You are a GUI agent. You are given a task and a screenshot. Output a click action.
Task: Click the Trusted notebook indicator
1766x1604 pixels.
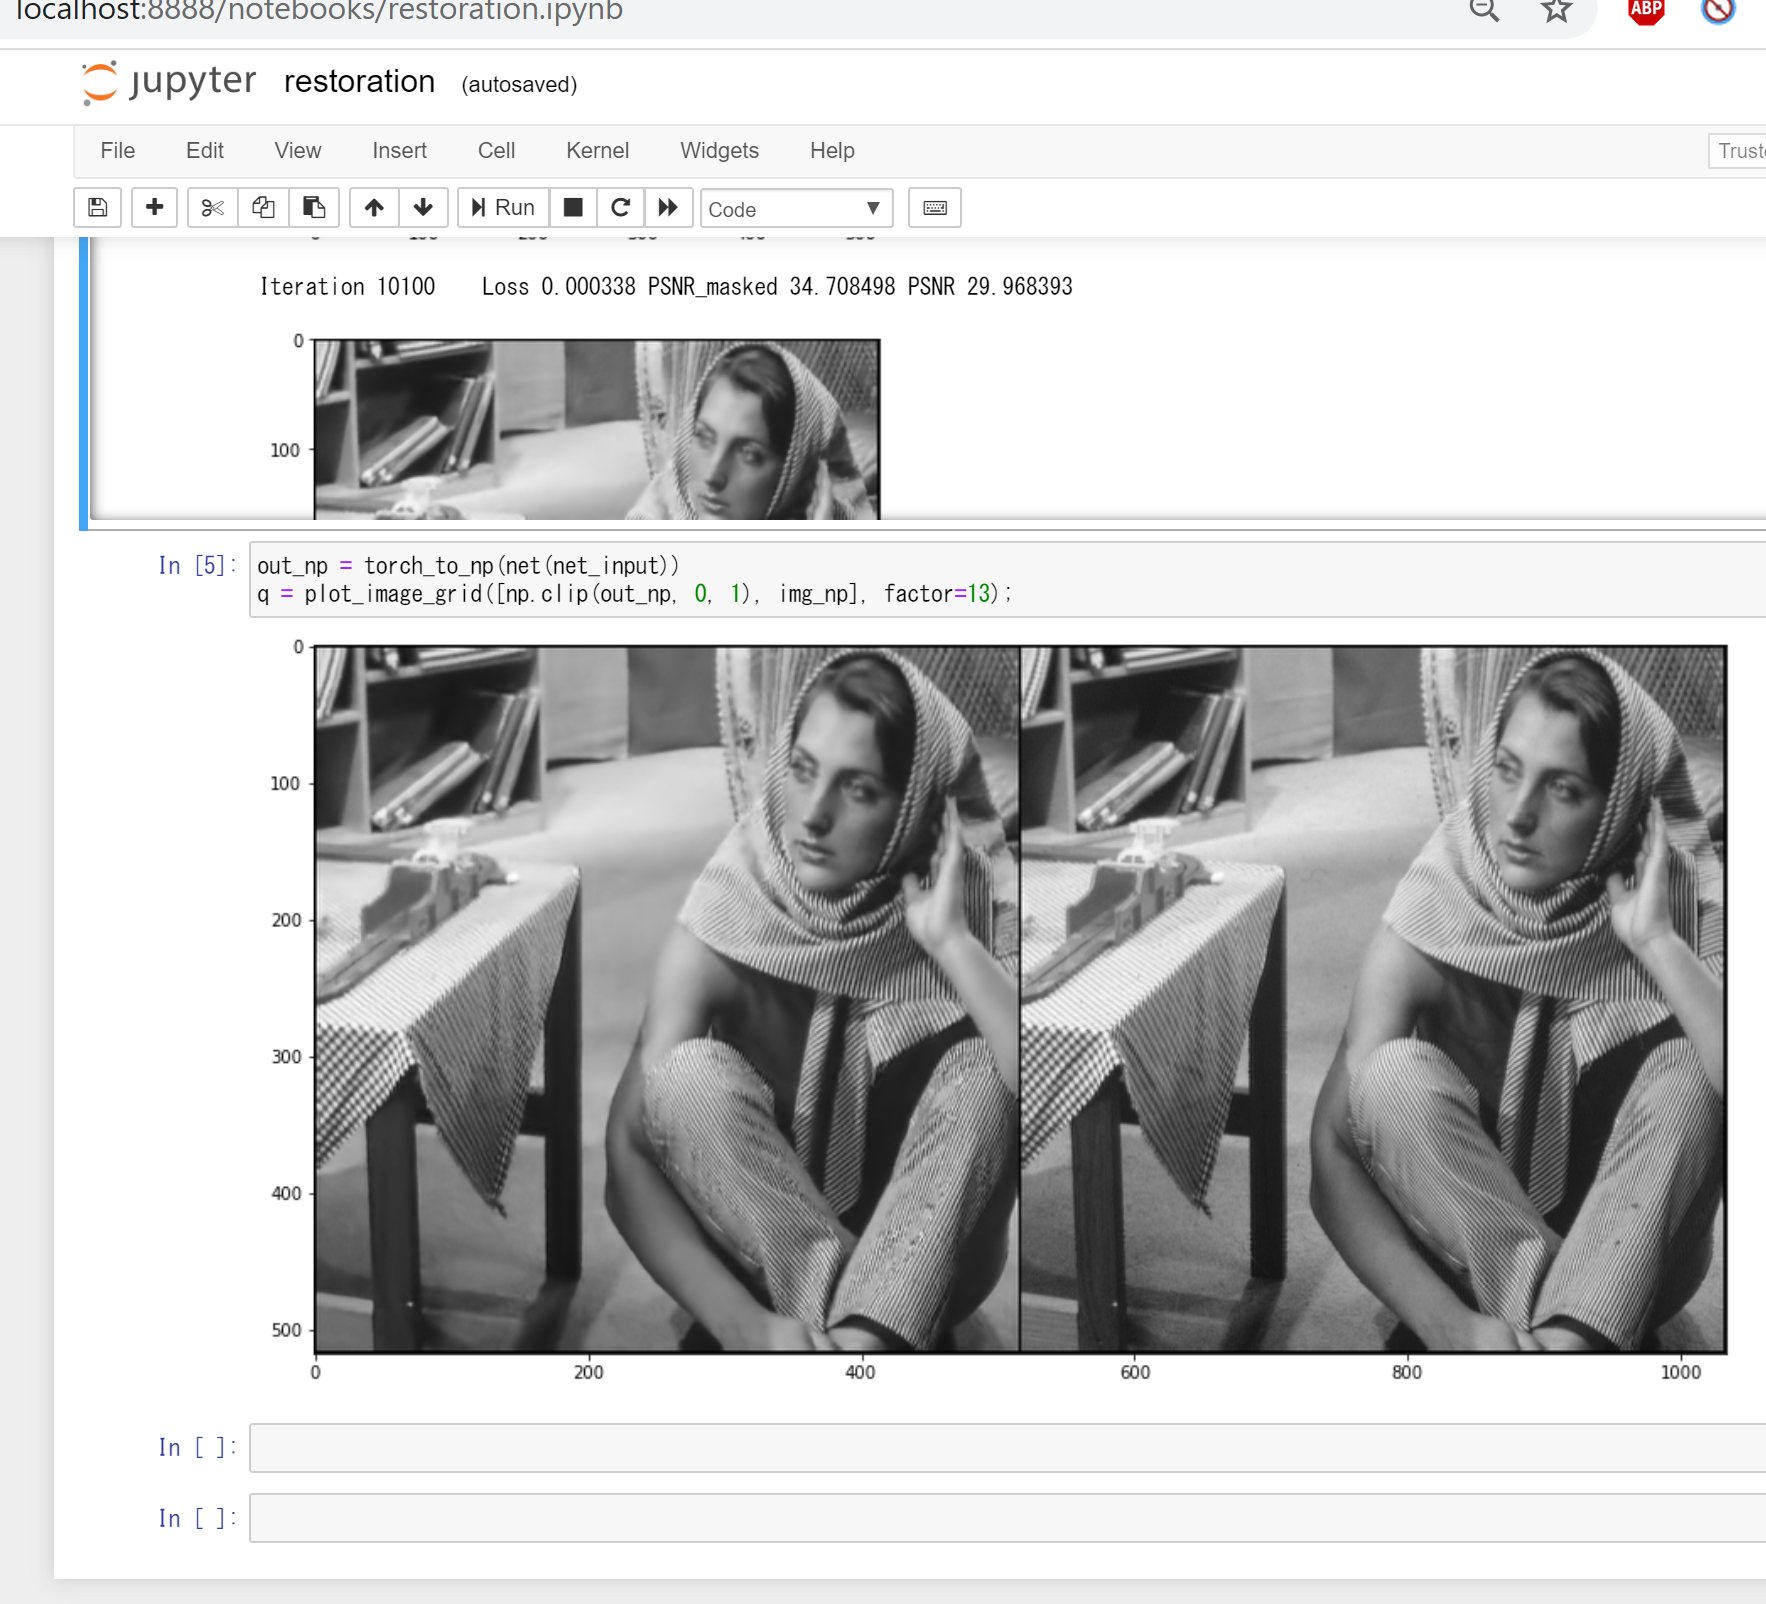(x=1738, y=151)
